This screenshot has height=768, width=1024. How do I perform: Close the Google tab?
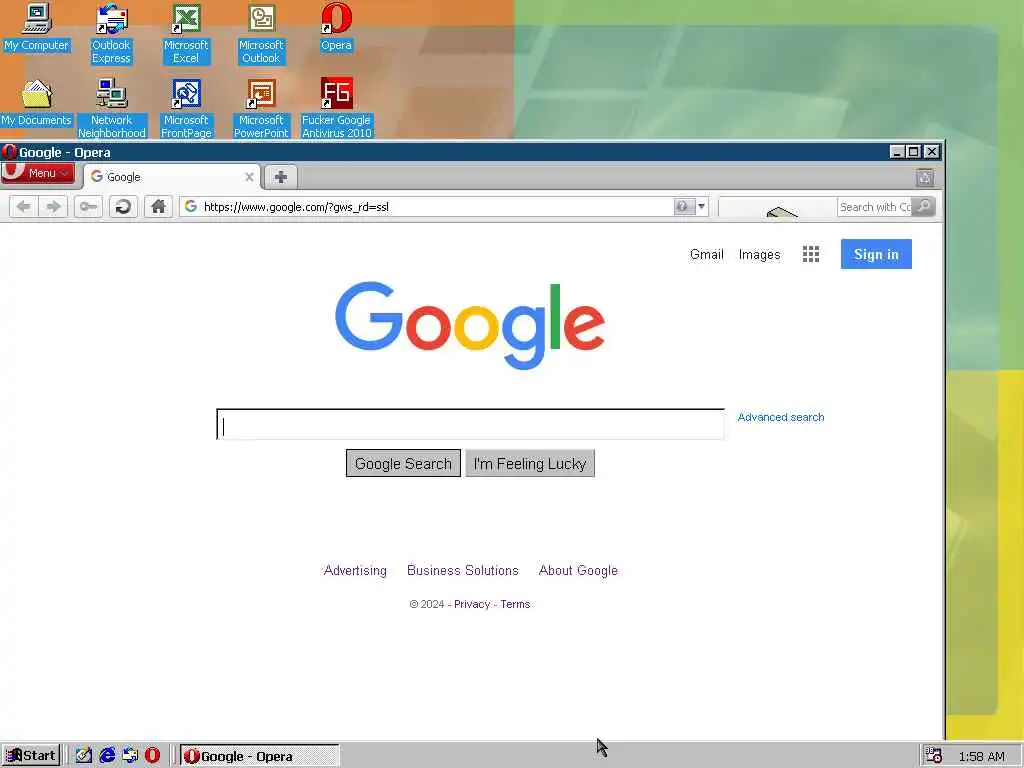[x=249, y=177]
